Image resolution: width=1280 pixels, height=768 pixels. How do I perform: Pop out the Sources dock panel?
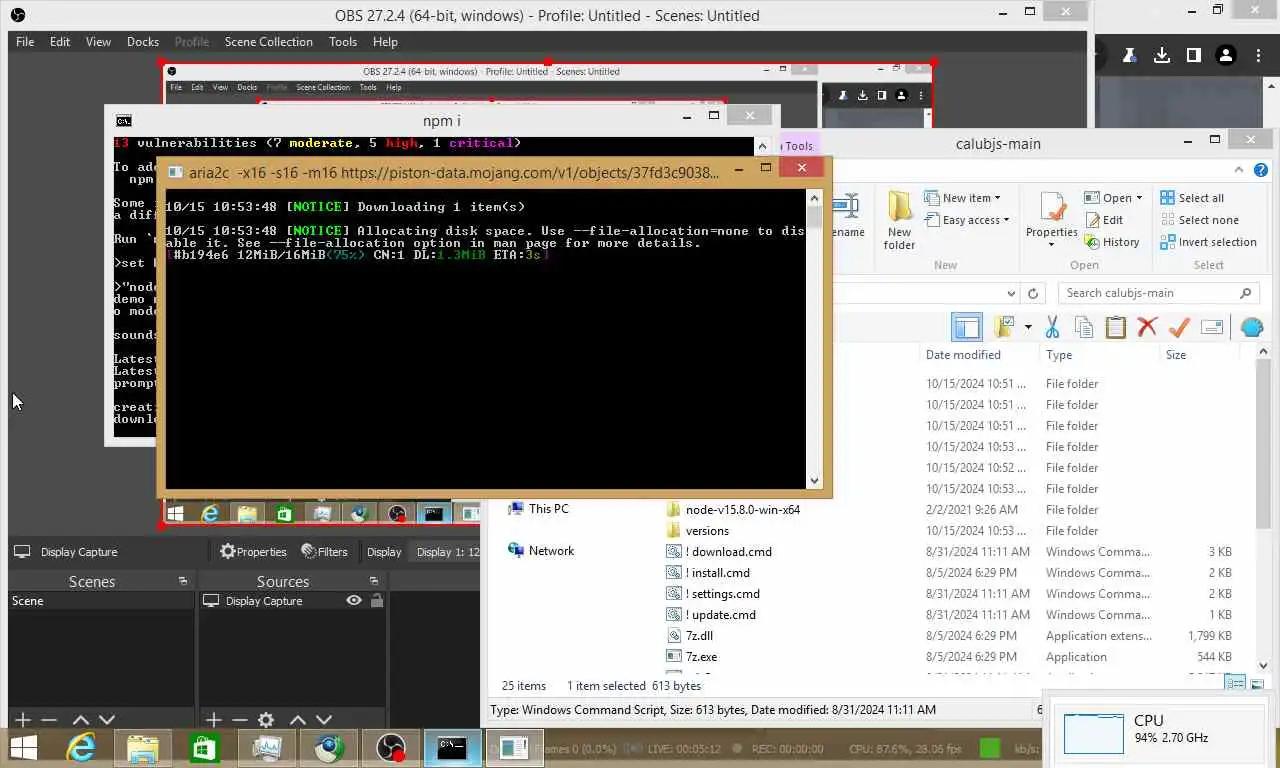(x=374, y=581)
